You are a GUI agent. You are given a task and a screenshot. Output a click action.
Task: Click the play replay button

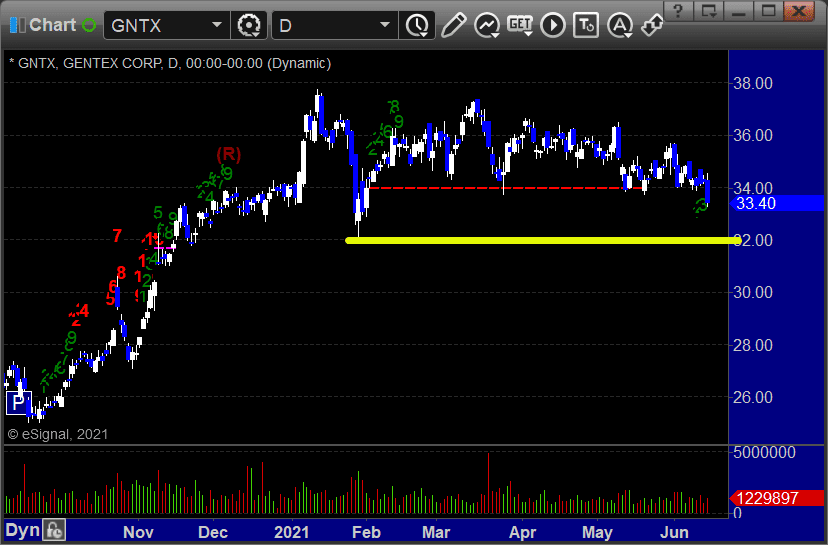(x=553, y=25)
